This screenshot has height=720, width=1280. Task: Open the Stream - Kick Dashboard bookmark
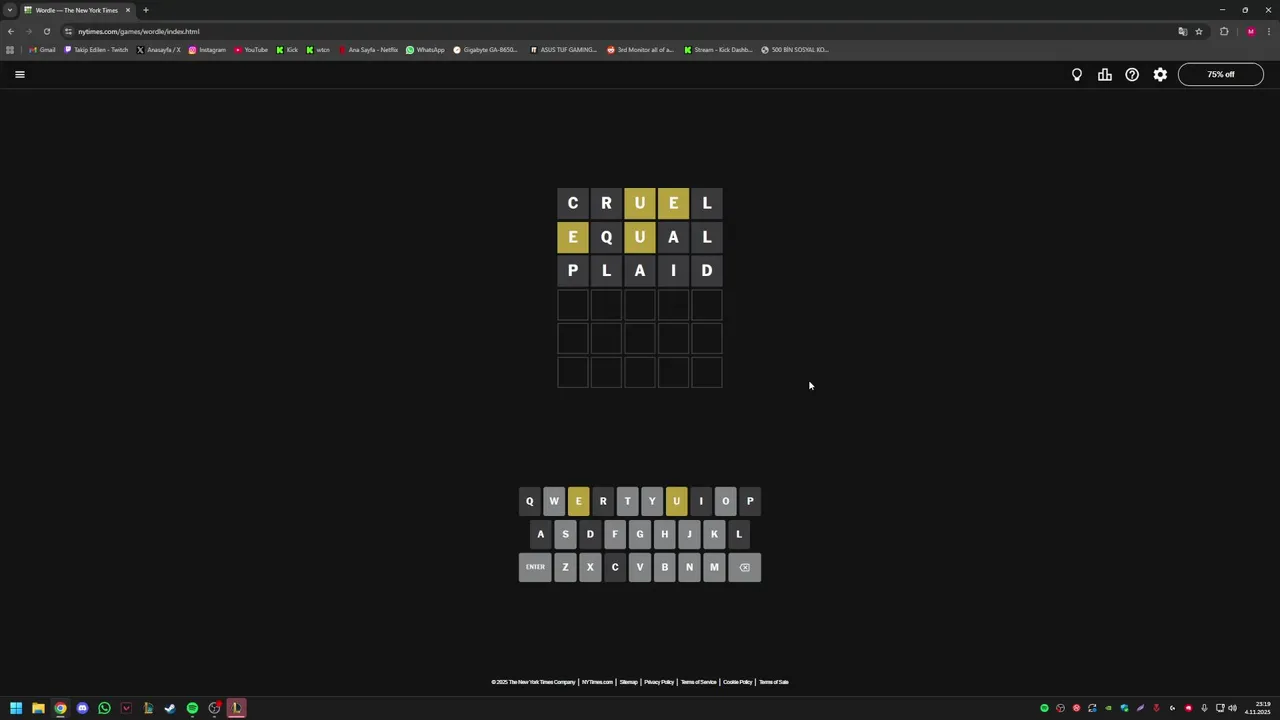pos(718,49)
